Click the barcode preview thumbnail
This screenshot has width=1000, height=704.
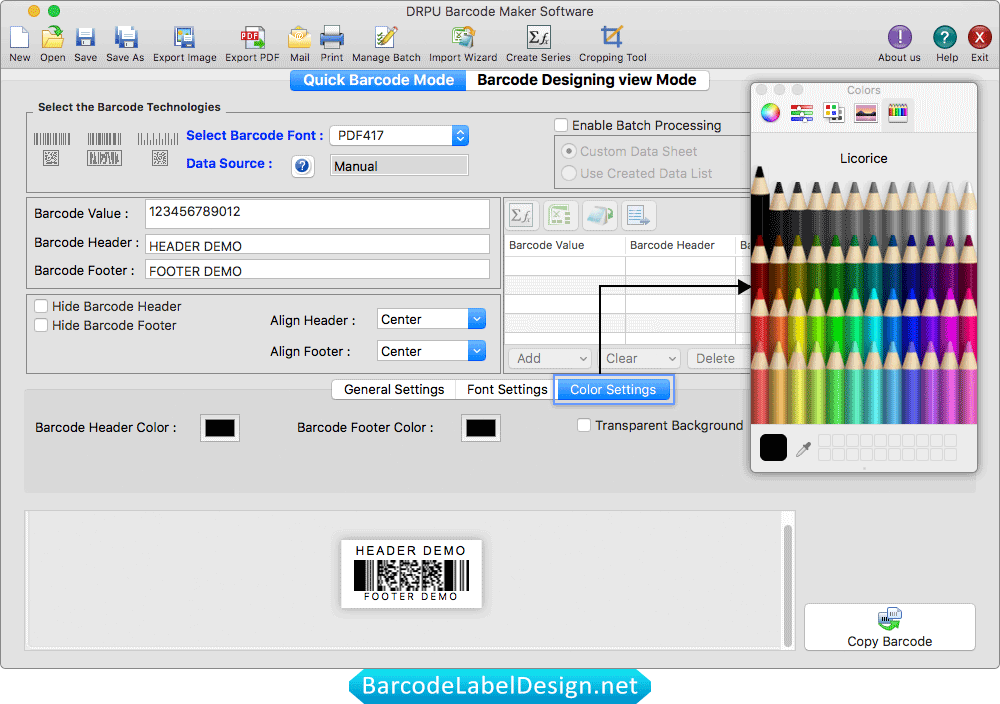point(411,573)
